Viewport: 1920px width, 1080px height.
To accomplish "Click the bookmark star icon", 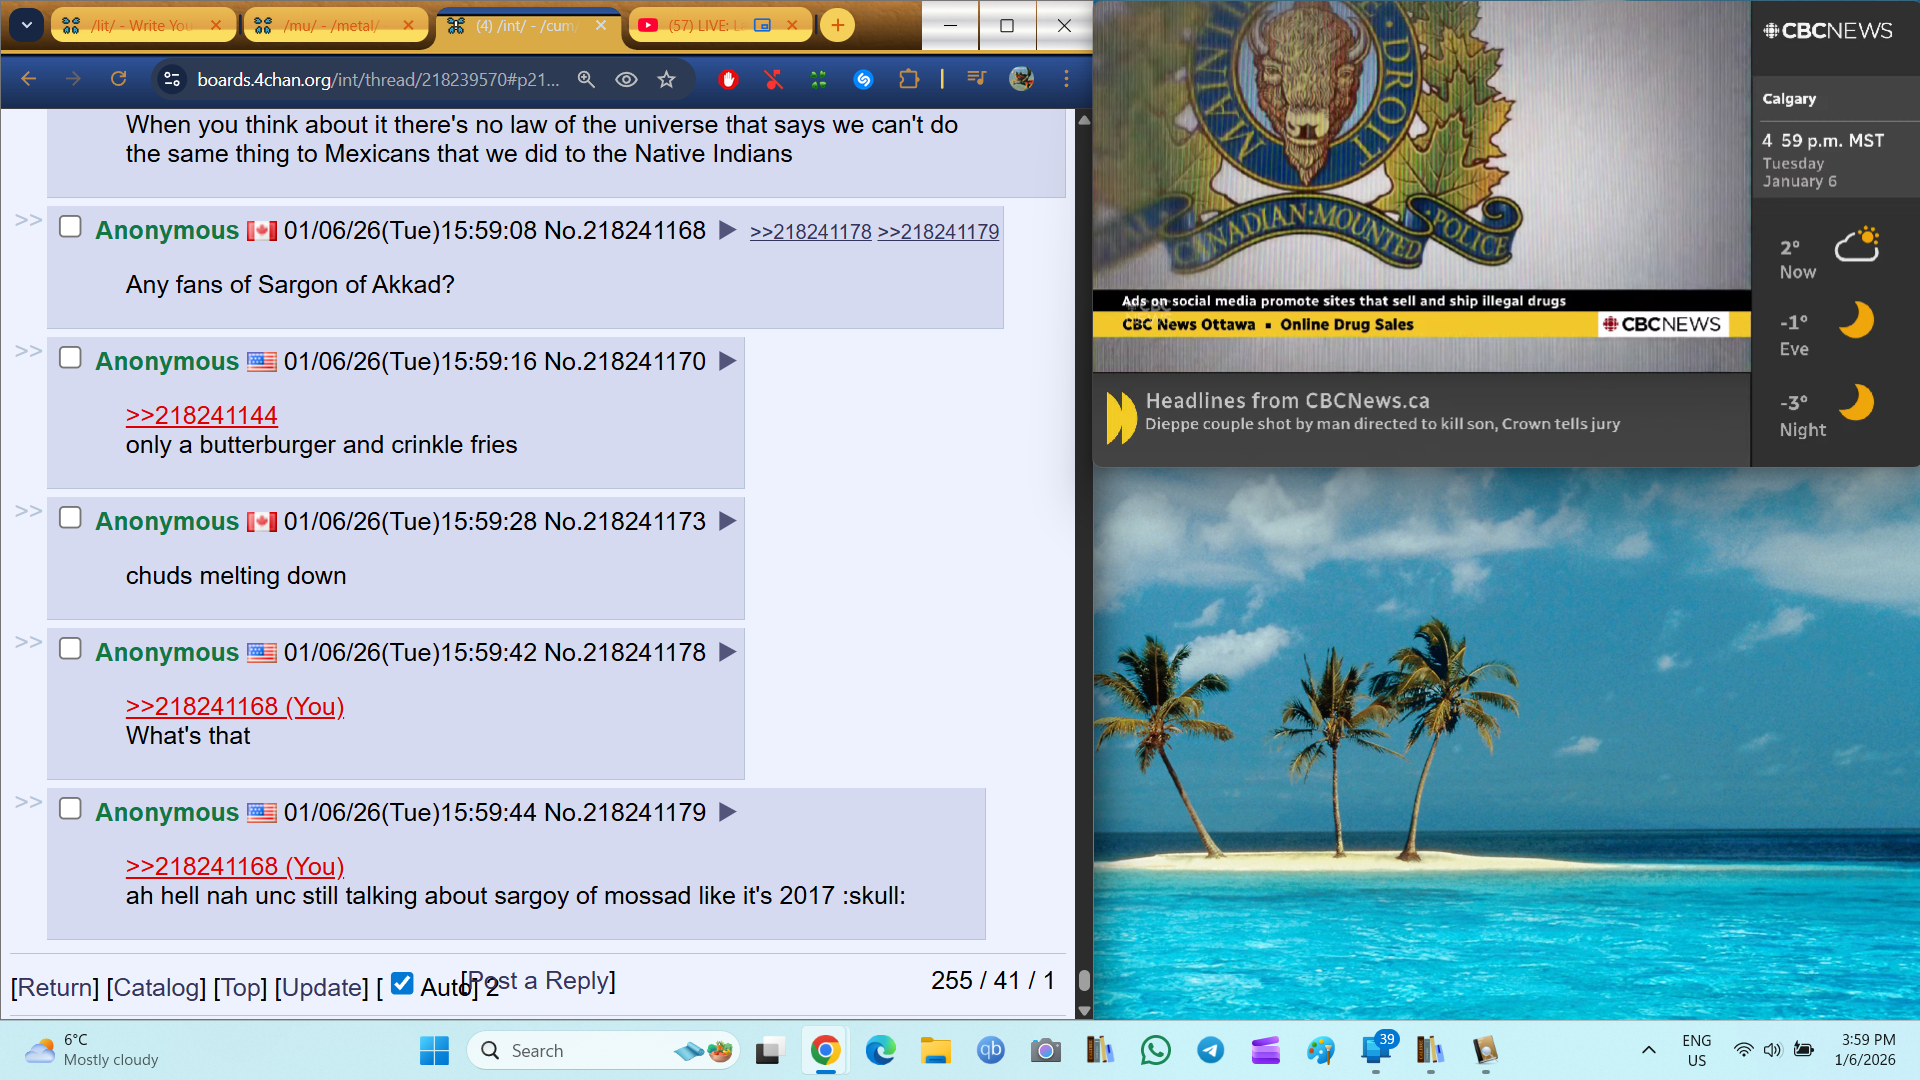I will (x=667, y=79).
